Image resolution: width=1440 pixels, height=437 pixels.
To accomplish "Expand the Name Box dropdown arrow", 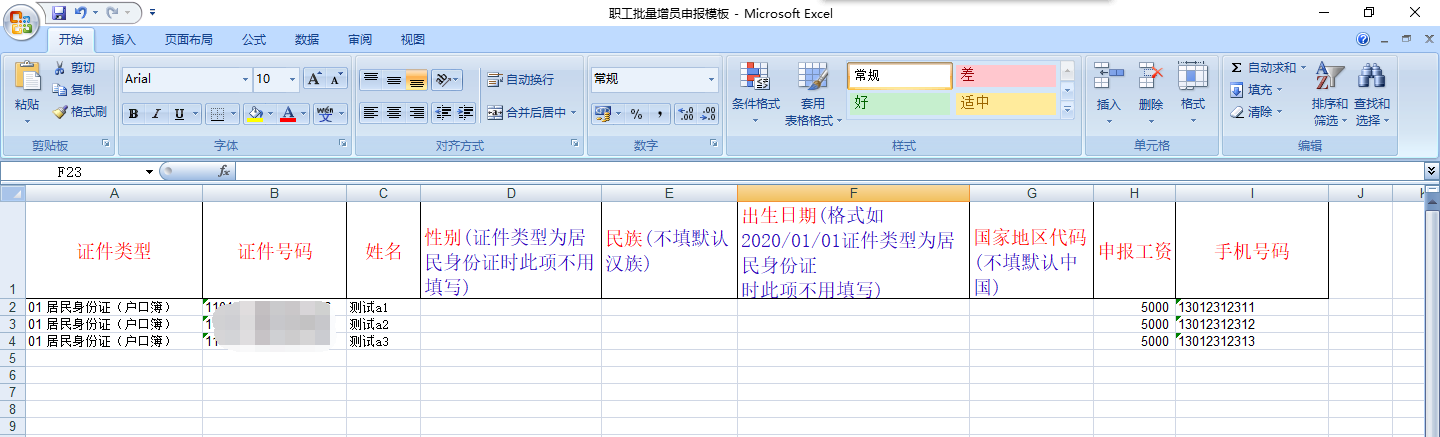I will coord(149,172).
